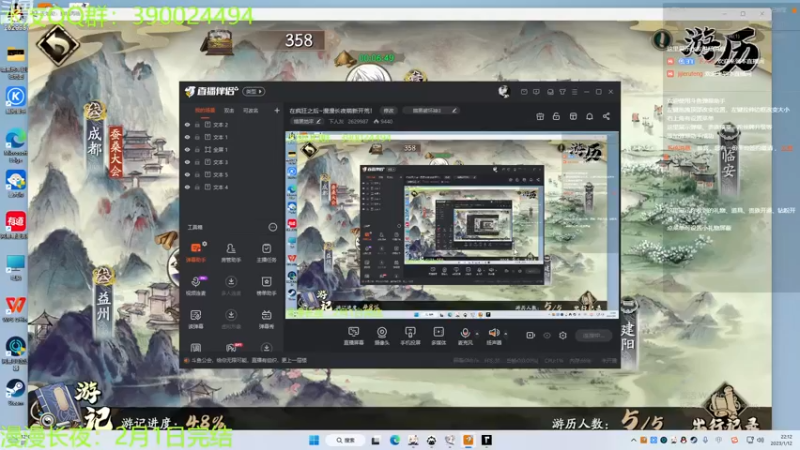Collapse the toolbox with the round button
The height and width of the screenshot is (450, 800).
[x=272, y=227]
